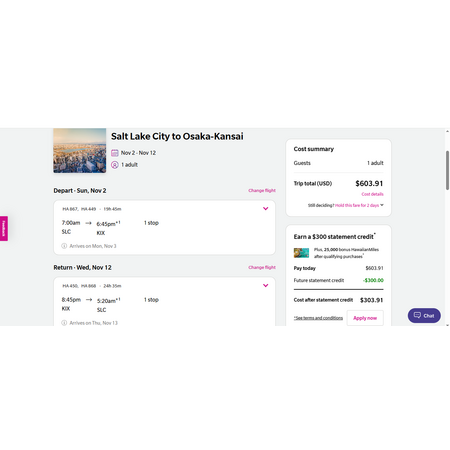Screen dimensions: 450x450
Task: Click the Osaka city thumbnail image
Action: [80, 151]
